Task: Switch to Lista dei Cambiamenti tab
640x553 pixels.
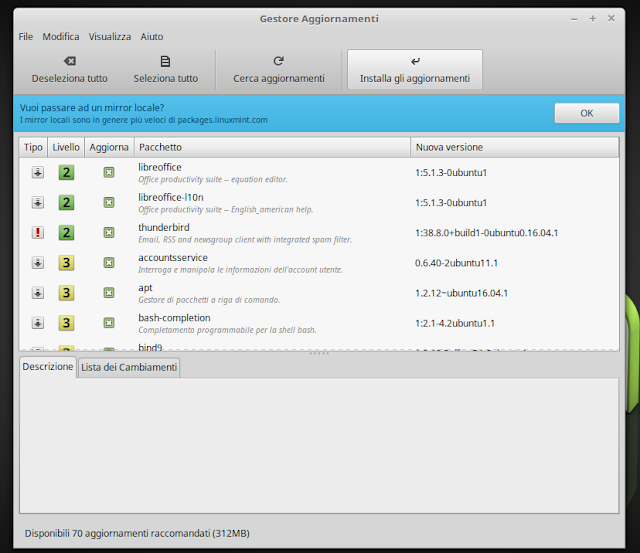Action: click(129, 367)
